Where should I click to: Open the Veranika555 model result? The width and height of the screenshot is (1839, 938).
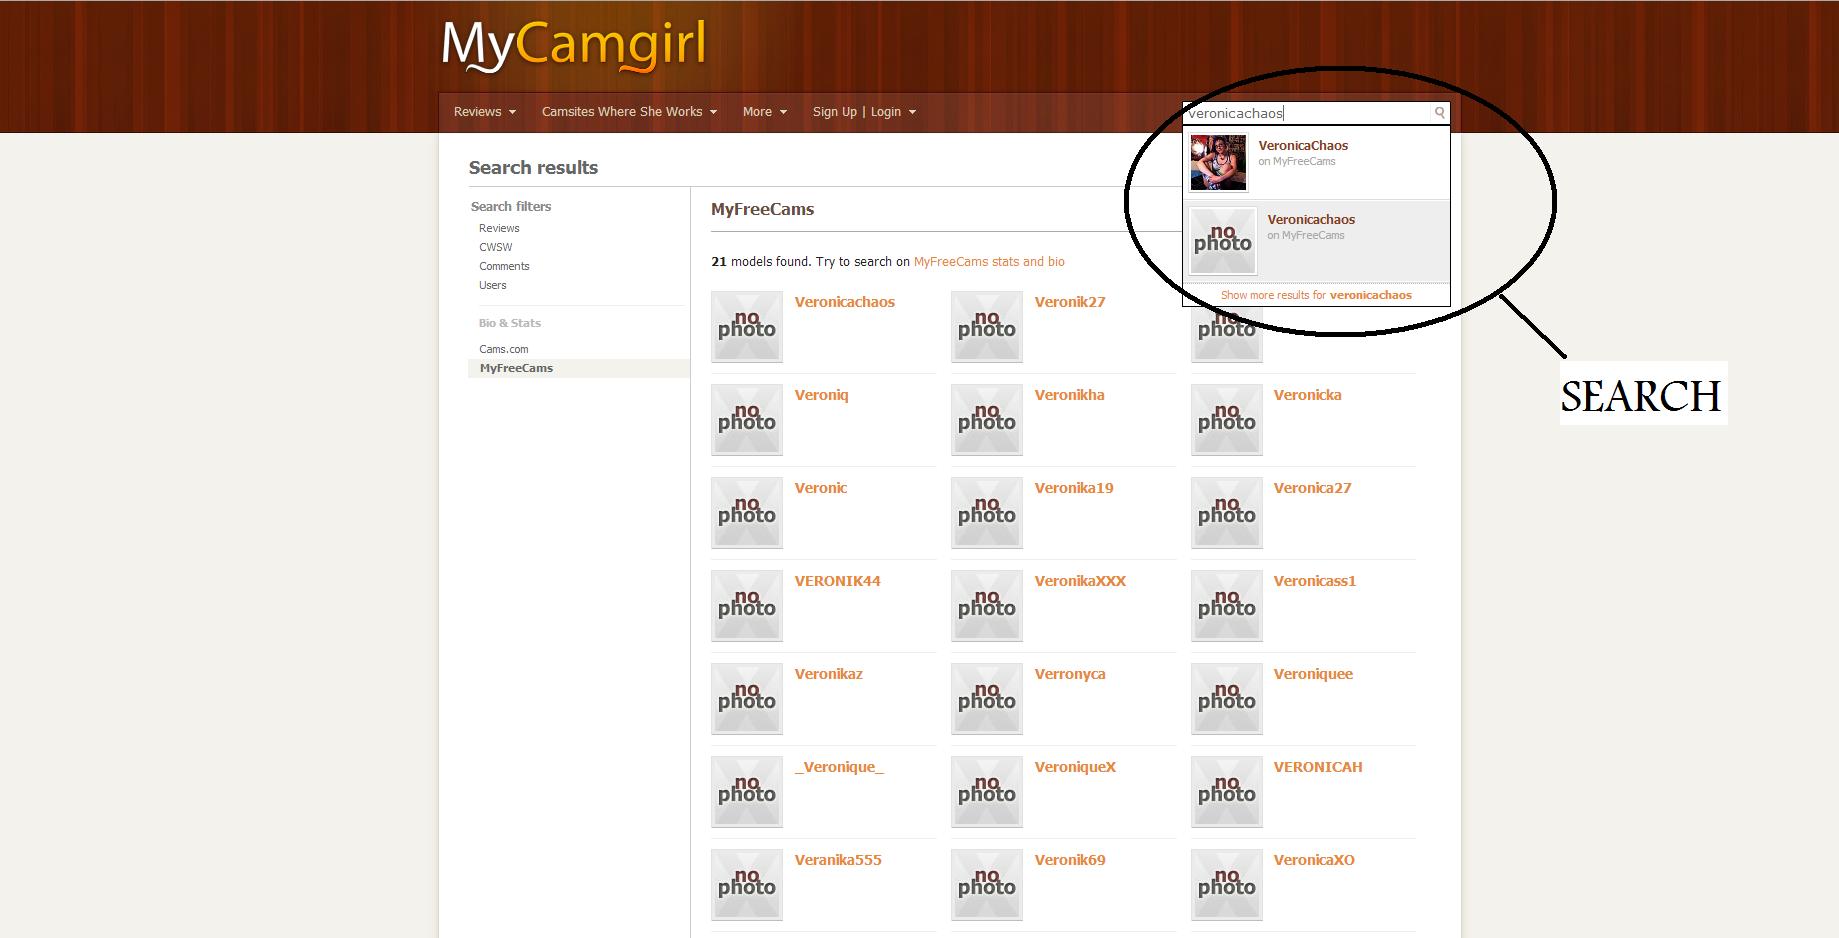[838, 860]
